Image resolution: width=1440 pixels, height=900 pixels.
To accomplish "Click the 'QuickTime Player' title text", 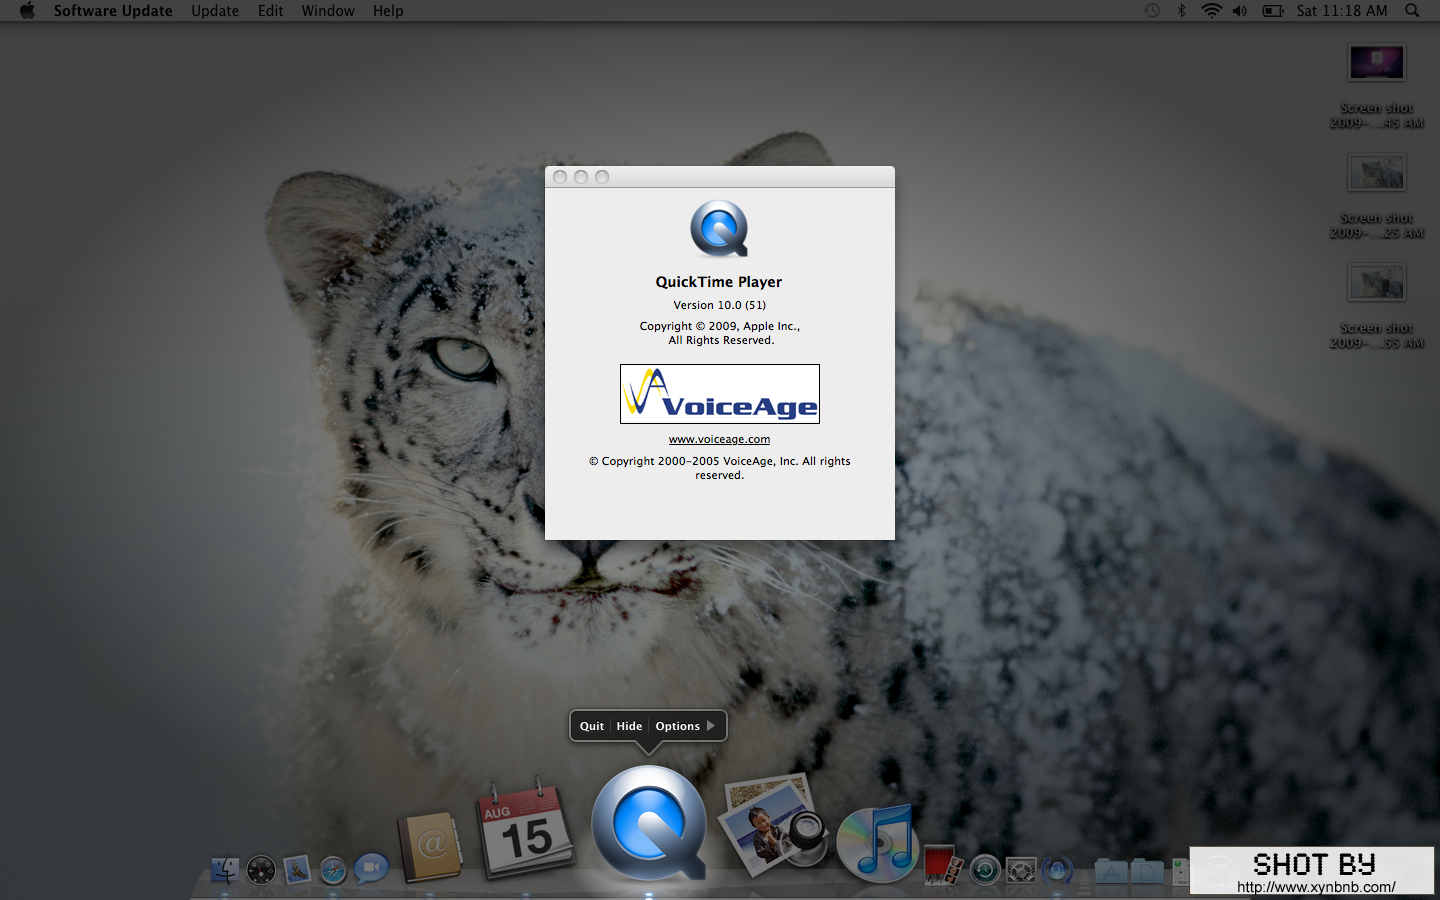I will tap(719, 282).
